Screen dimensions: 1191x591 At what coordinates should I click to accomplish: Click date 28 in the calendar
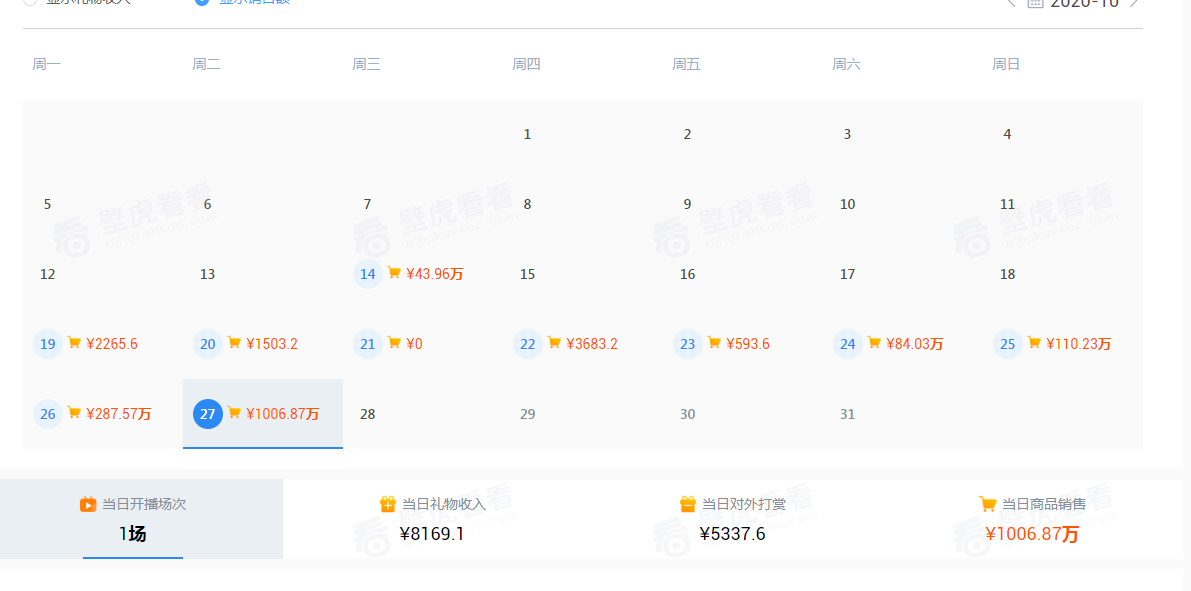coord(368,414)
